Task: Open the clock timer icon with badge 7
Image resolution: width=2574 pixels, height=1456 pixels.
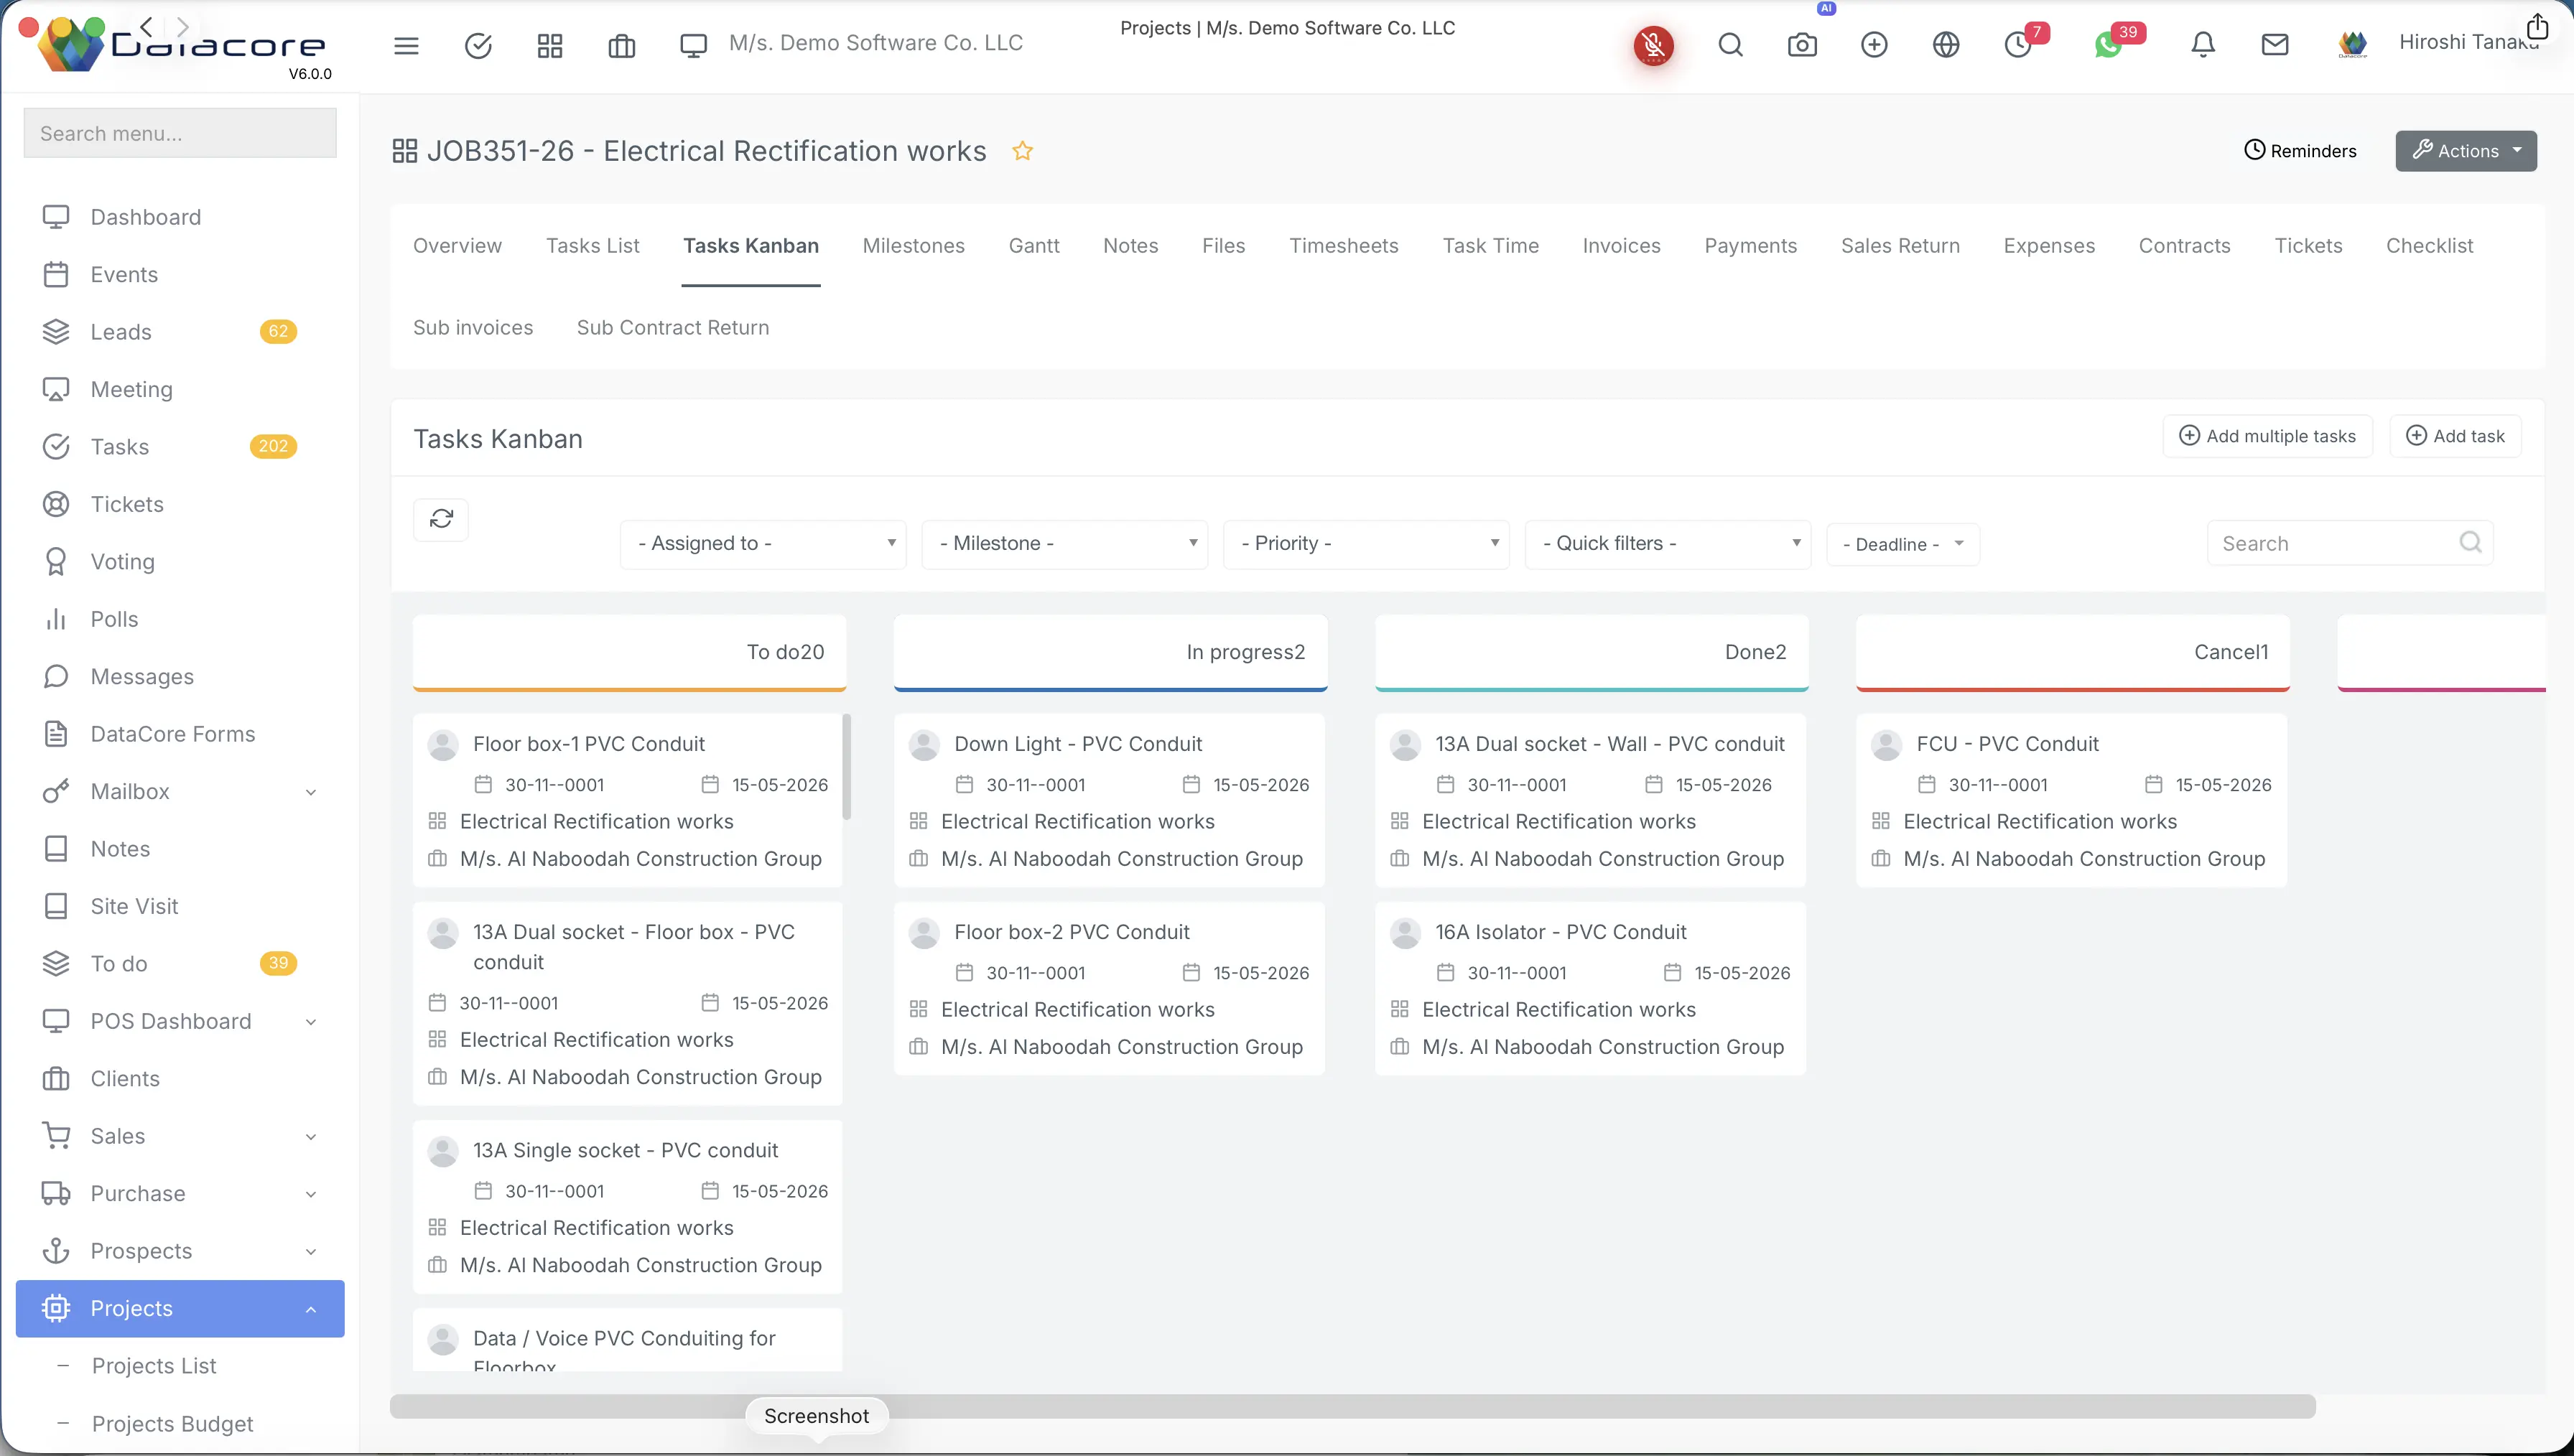Action: point(2018,45)
